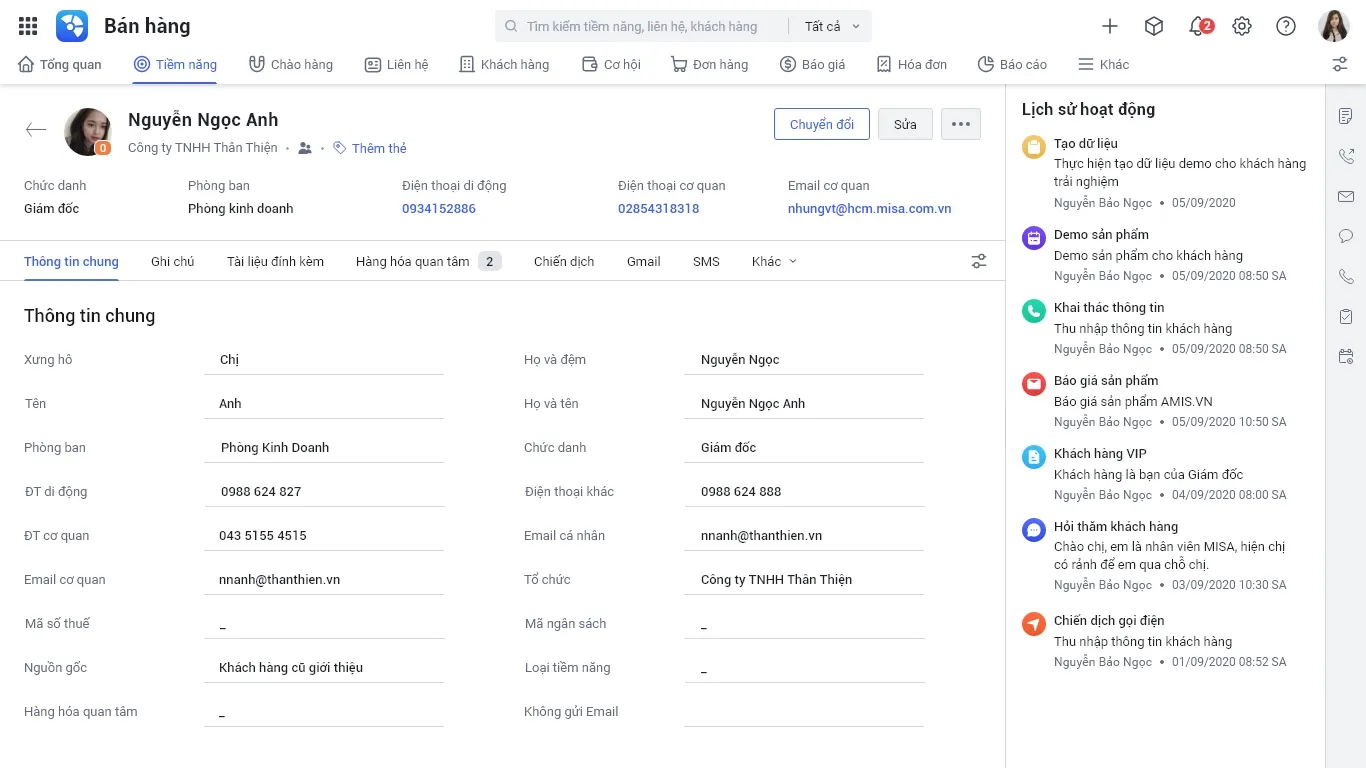Switch to Ghi chú tab
This screenshot has width=1366, height=768.
[x=172, y=261]
